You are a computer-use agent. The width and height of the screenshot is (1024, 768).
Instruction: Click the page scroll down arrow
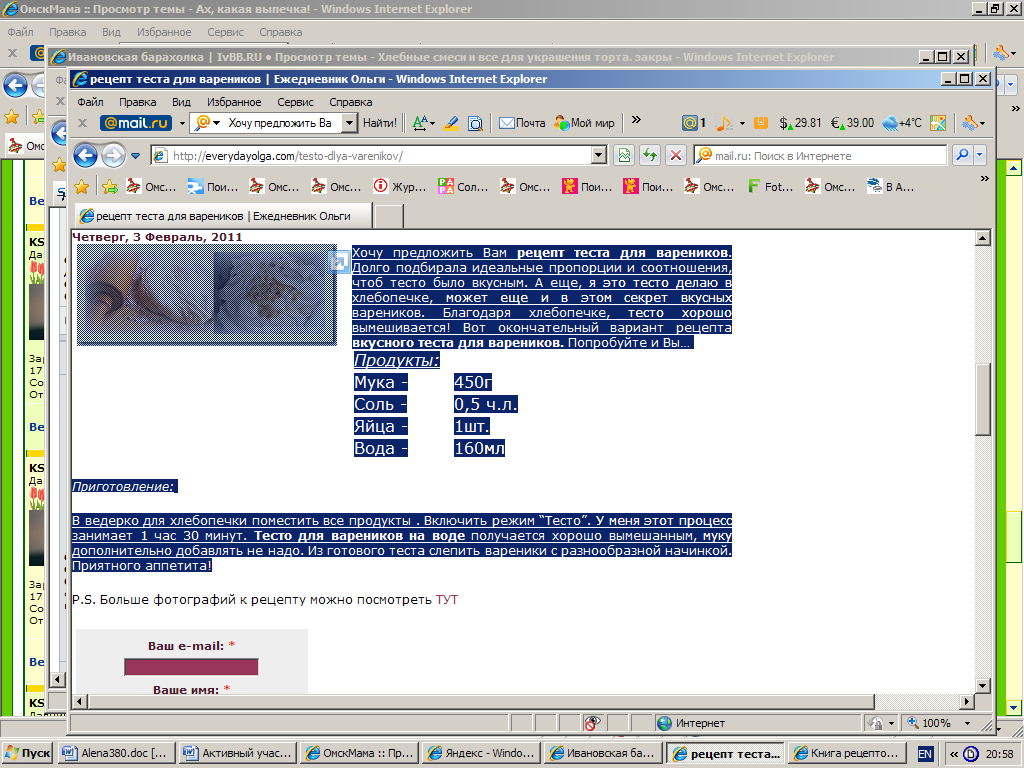pos(983,686)
